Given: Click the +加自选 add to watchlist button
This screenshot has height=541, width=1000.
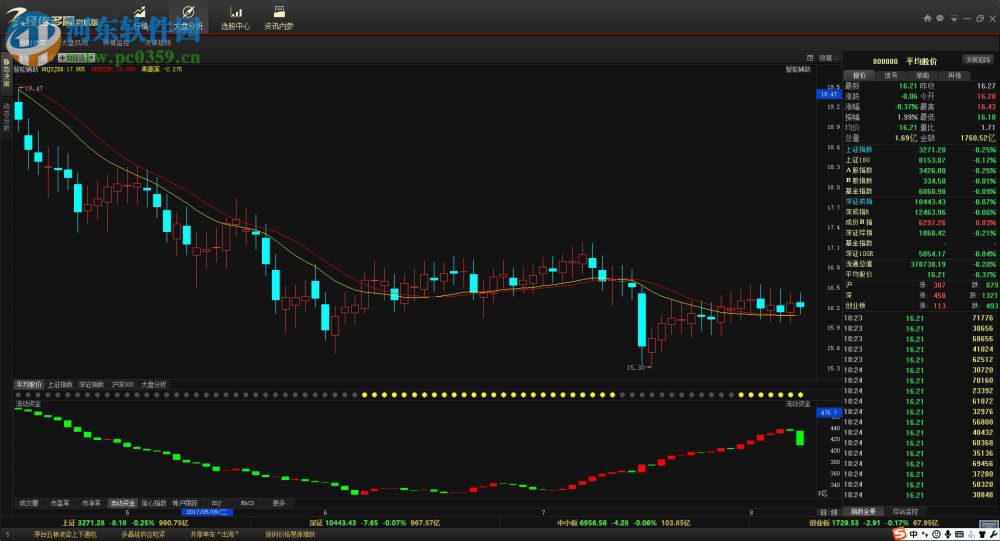Looking at the screenshot, I should tap(73, 58).
